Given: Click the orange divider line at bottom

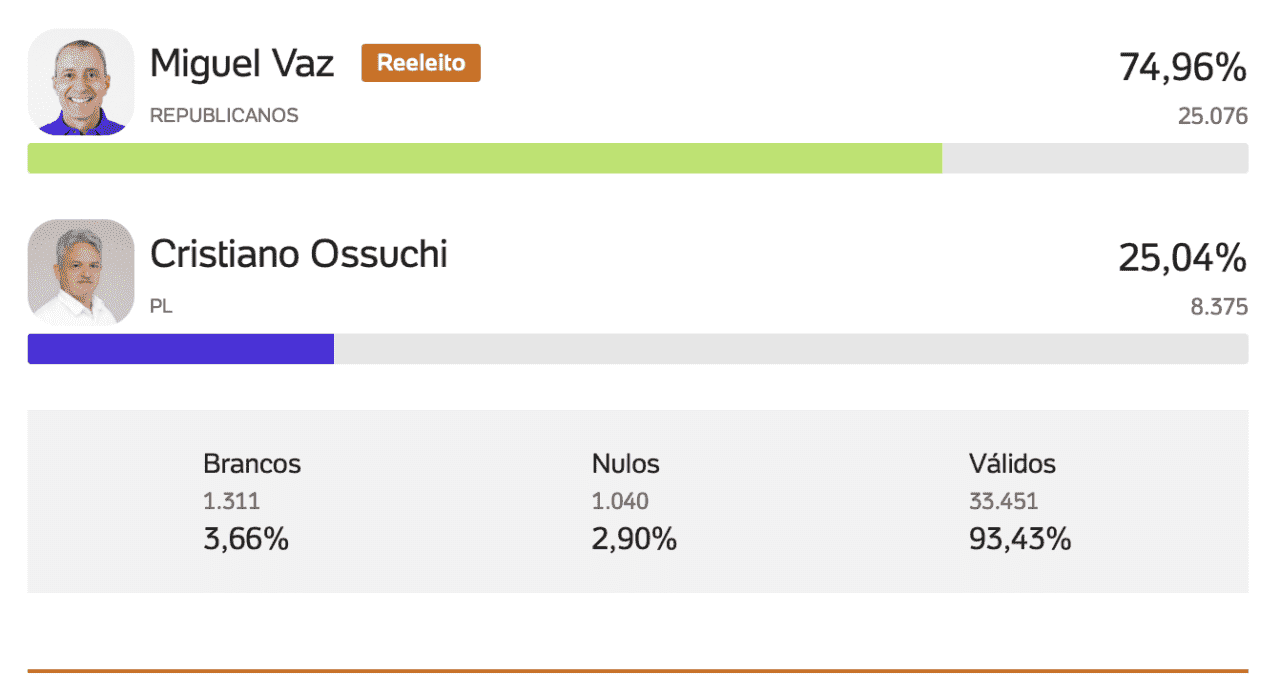Looking at the screenshot, I should click(638, 671).
